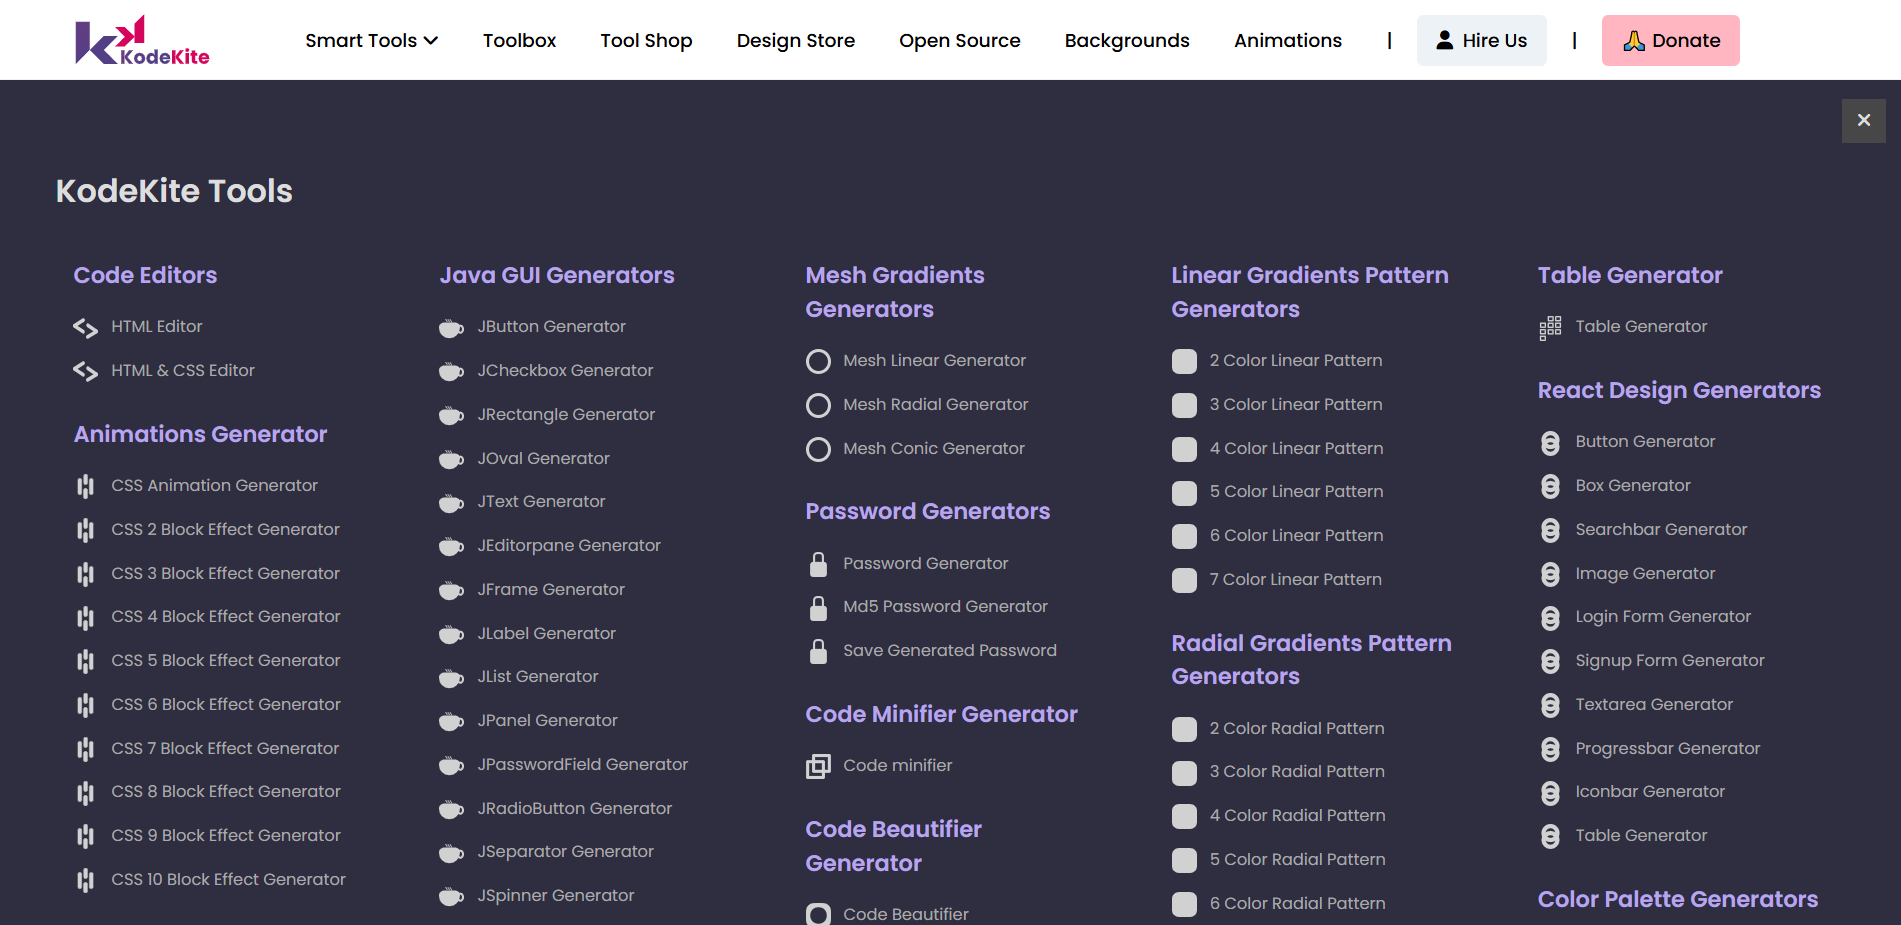This screenshot has width=1901, height=925.
Task: Open the Backgrounds menu item
Action: 1127,40
